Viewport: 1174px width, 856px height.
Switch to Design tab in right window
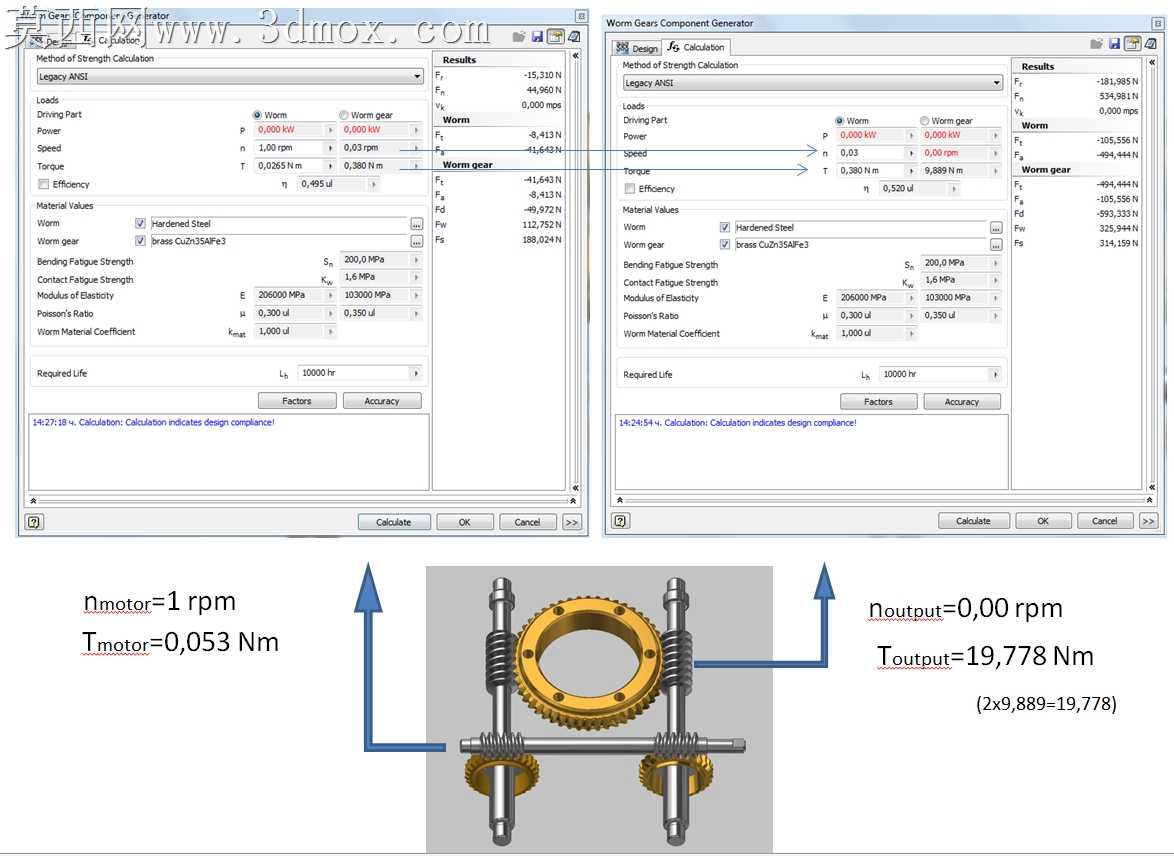coord(637,48)
